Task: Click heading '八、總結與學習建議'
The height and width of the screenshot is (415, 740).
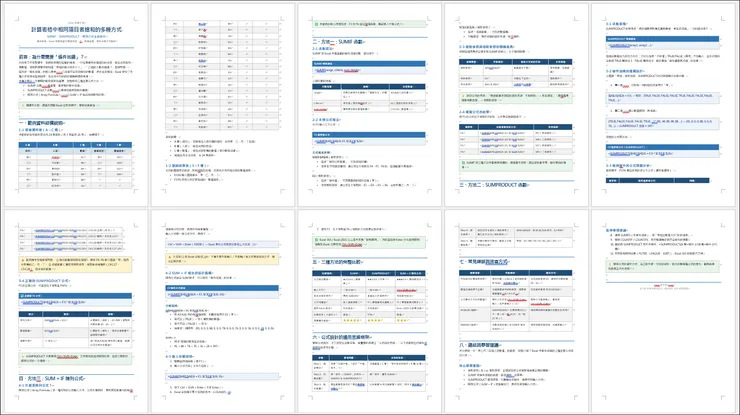Action: (479, 345)
